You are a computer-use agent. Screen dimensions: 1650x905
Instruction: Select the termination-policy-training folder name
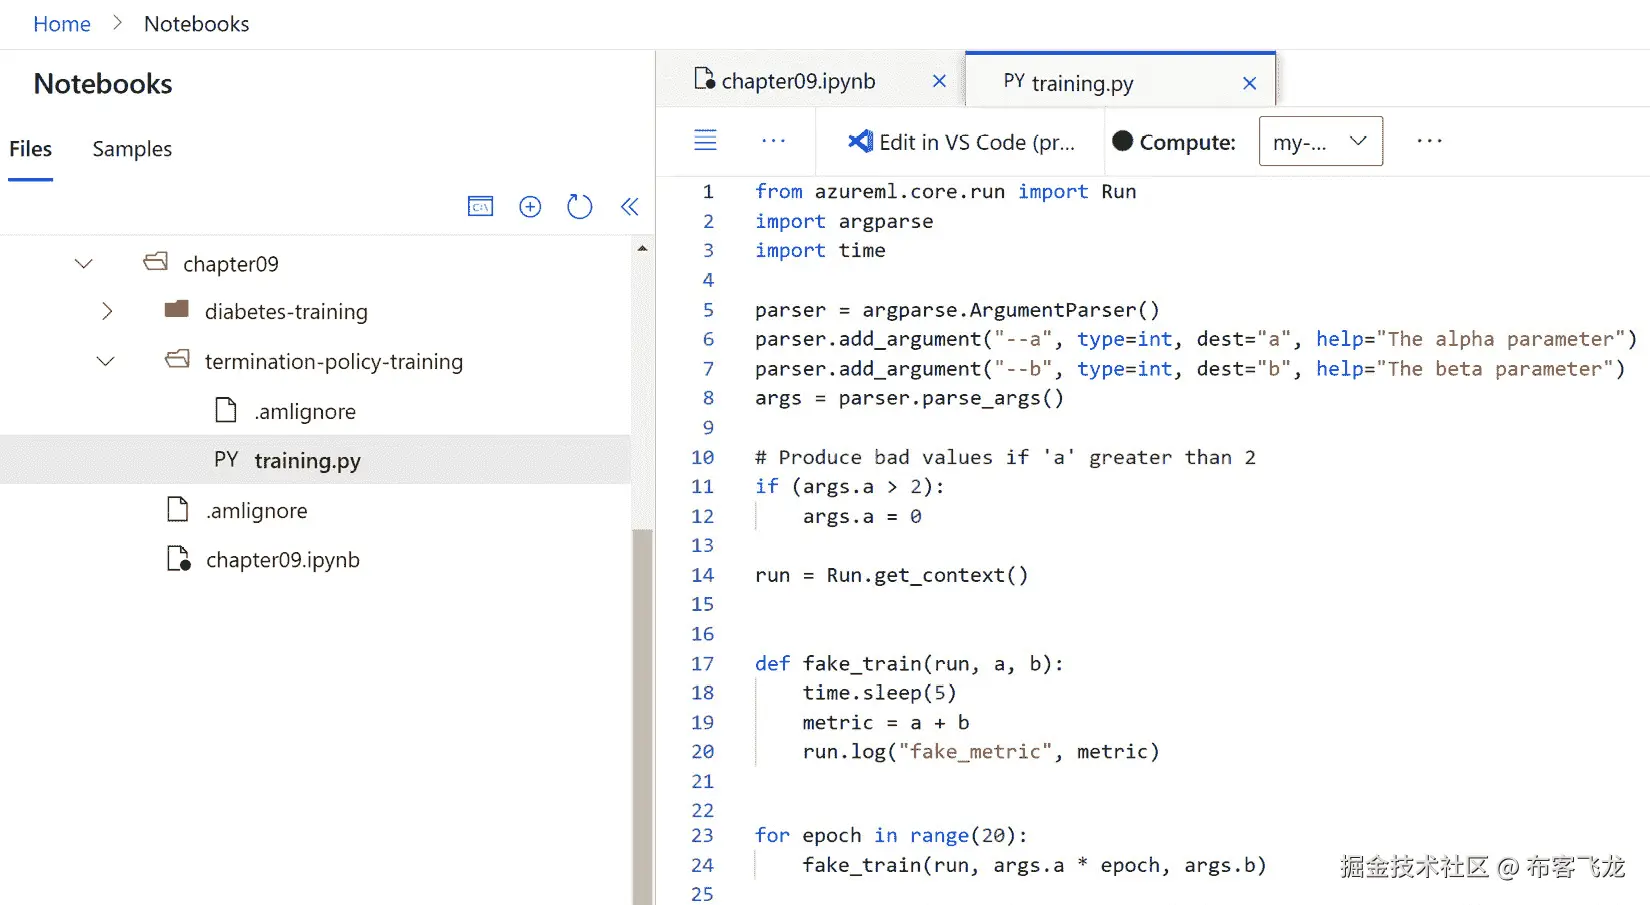[x=334, y=362]
